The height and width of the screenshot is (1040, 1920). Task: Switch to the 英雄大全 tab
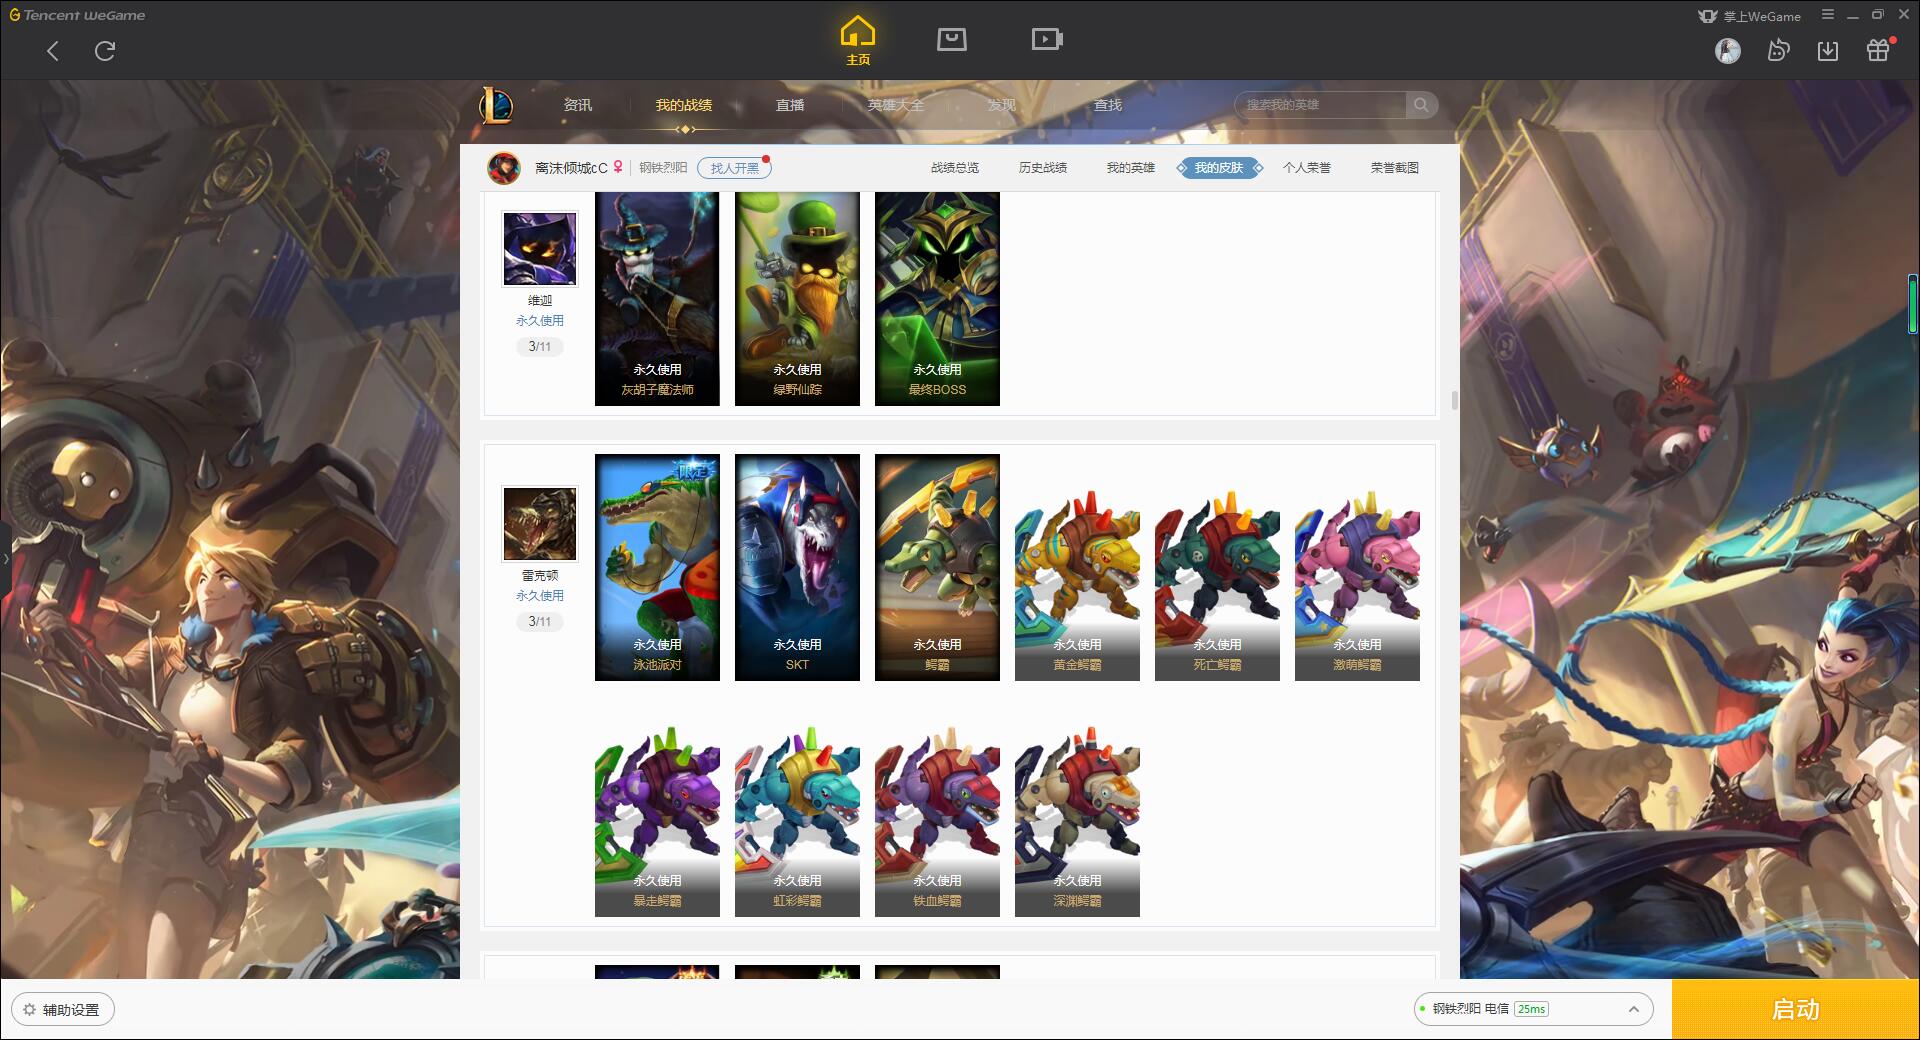[896, 105]
